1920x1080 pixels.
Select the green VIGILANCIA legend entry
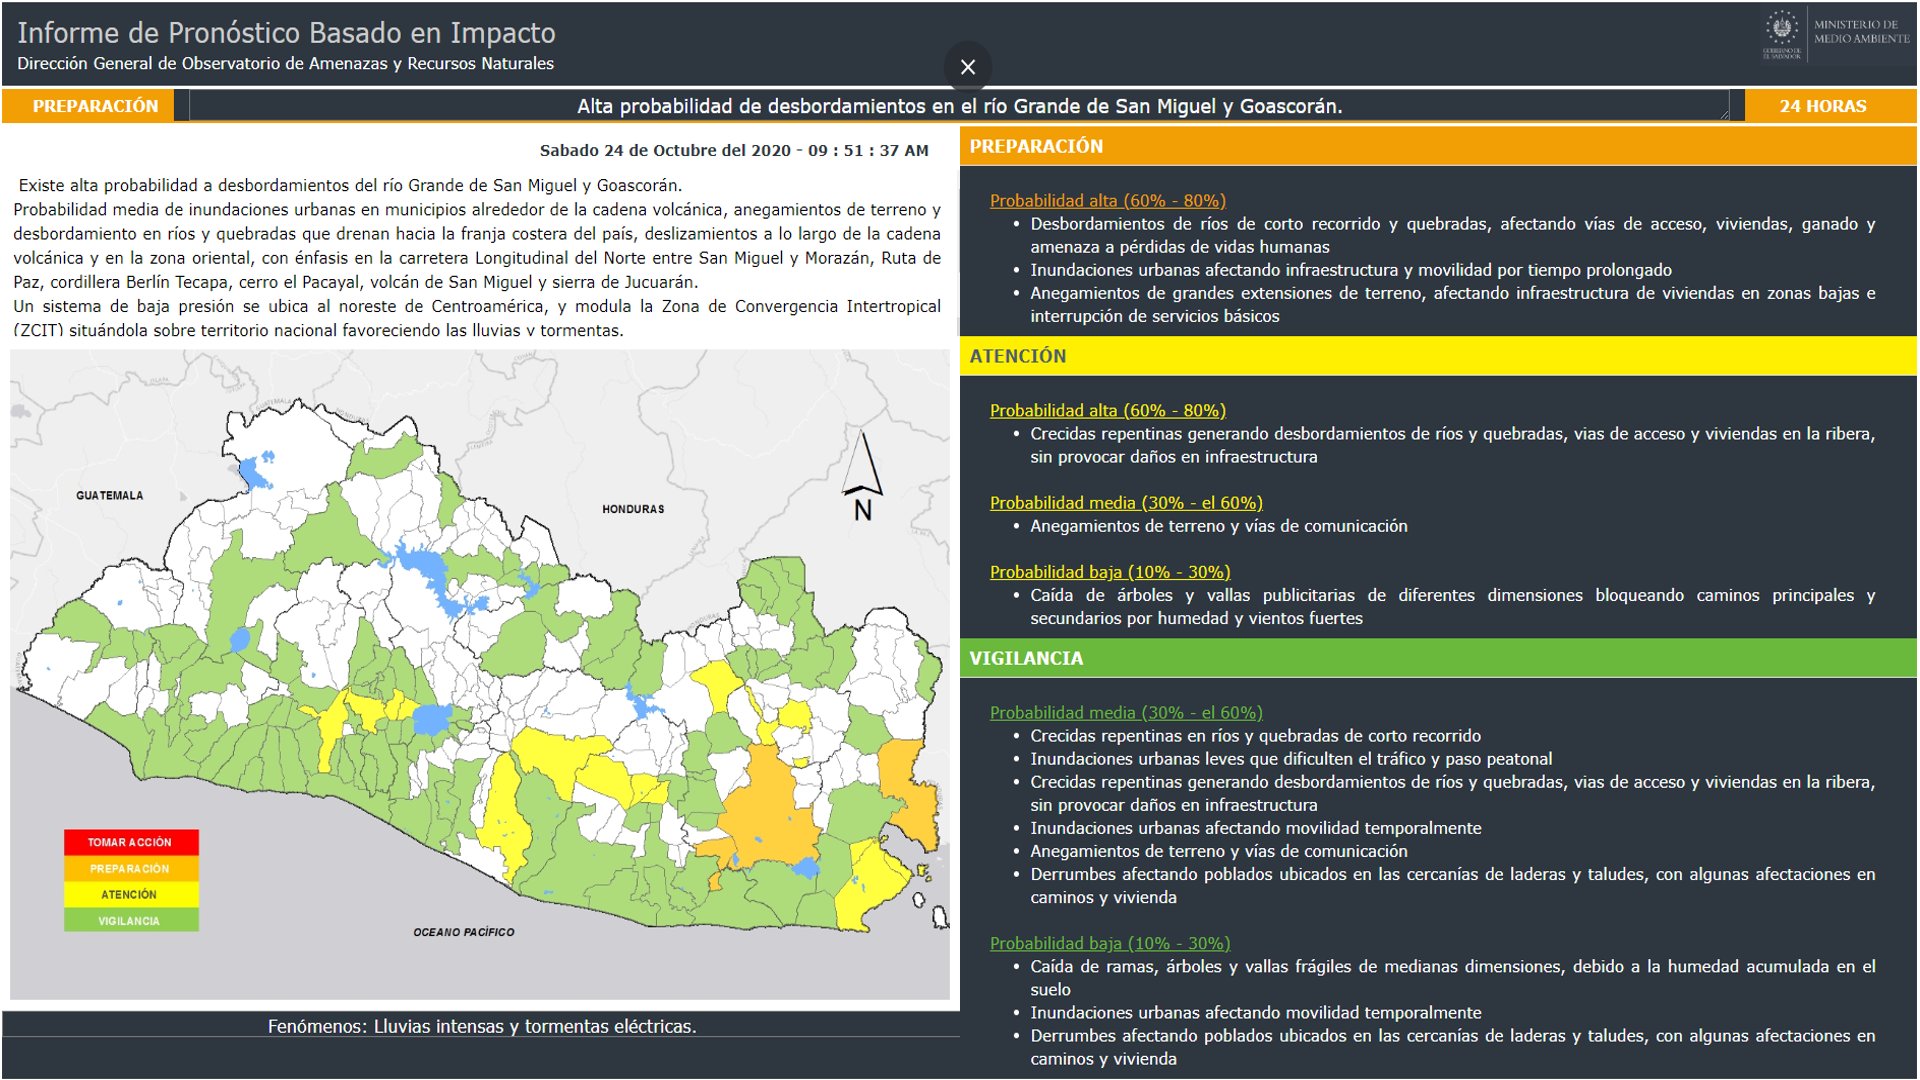pos(130,920)
